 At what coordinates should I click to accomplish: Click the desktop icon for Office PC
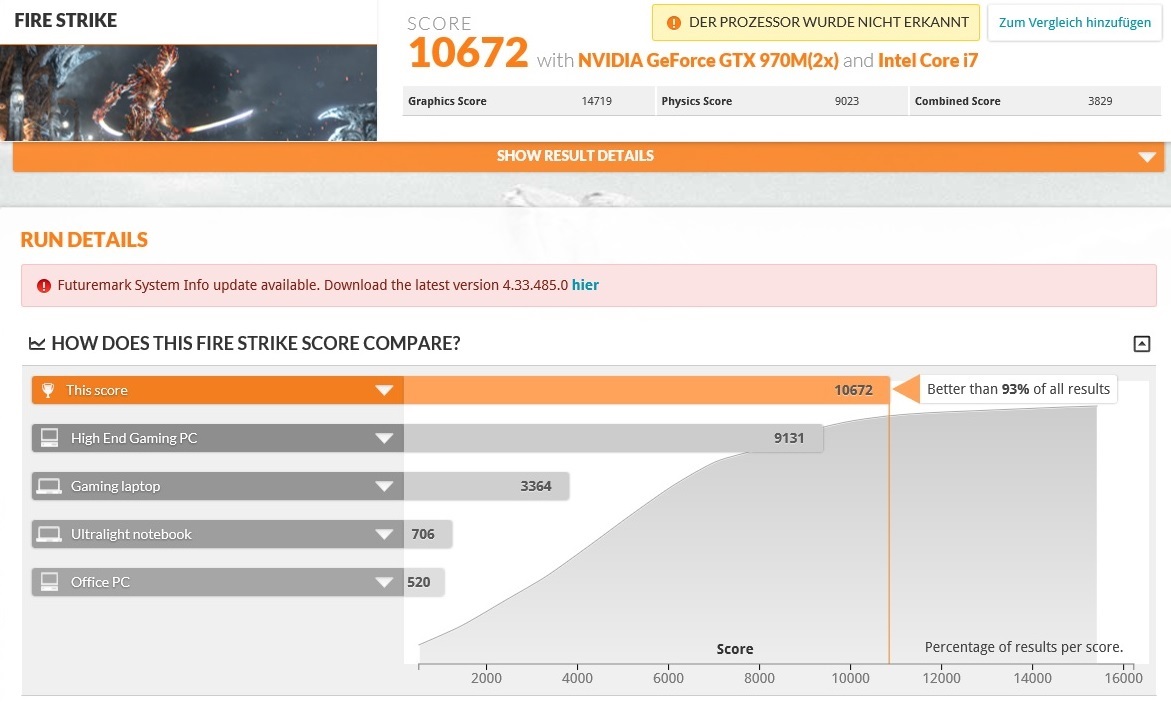49,582
